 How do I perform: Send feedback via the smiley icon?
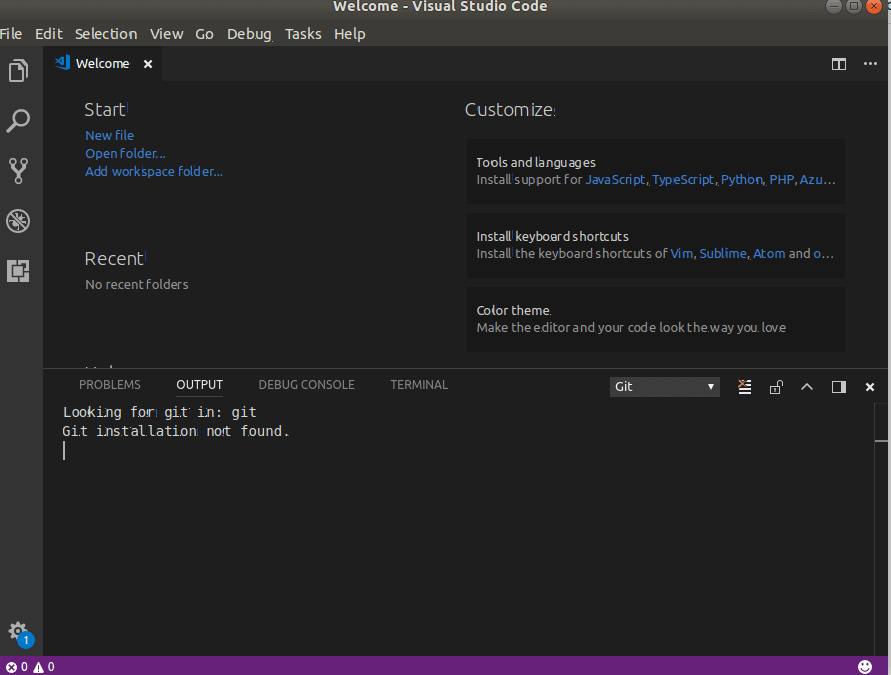tap(864, 666)
